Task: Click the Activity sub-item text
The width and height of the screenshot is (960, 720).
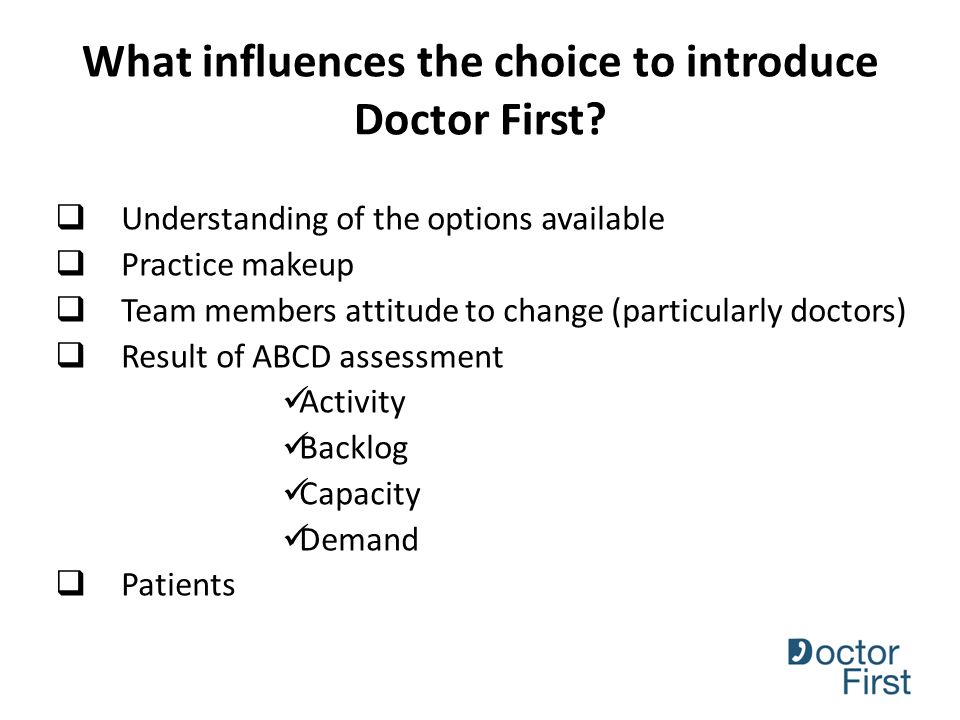Action: click(353, 403)
